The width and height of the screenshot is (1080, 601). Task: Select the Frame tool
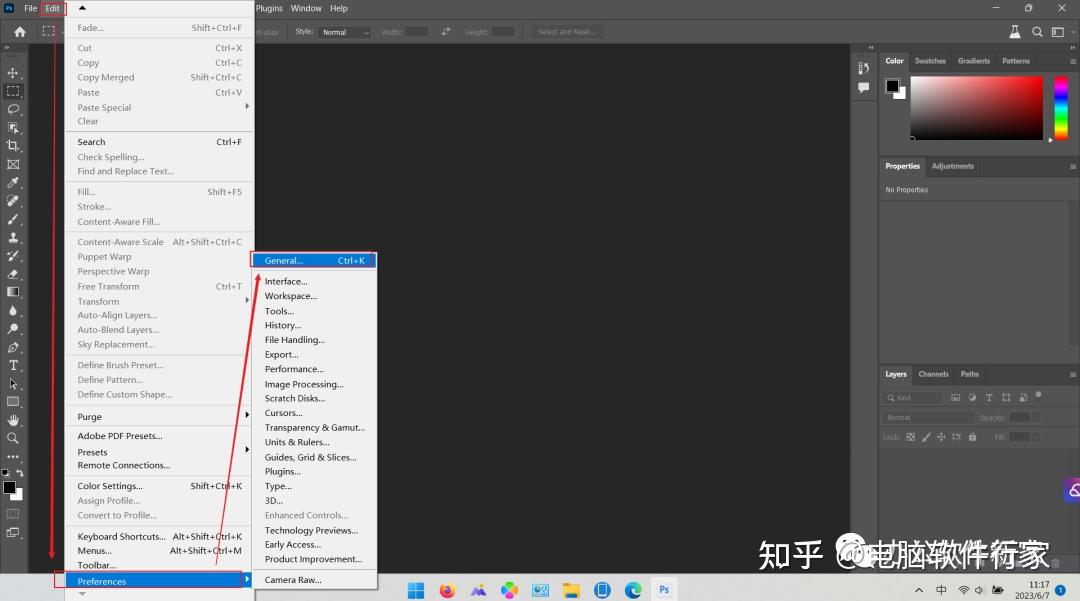point(13,165)
